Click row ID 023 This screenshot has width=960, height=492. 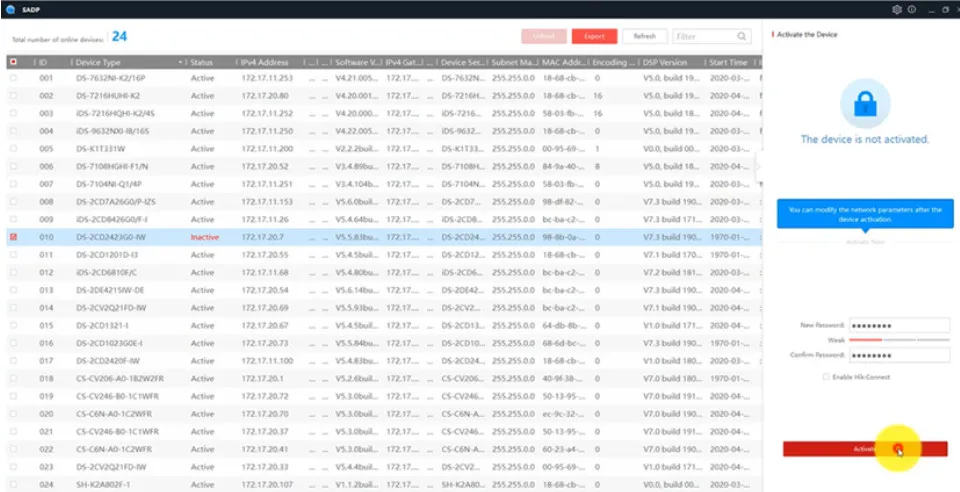(47, 467)
